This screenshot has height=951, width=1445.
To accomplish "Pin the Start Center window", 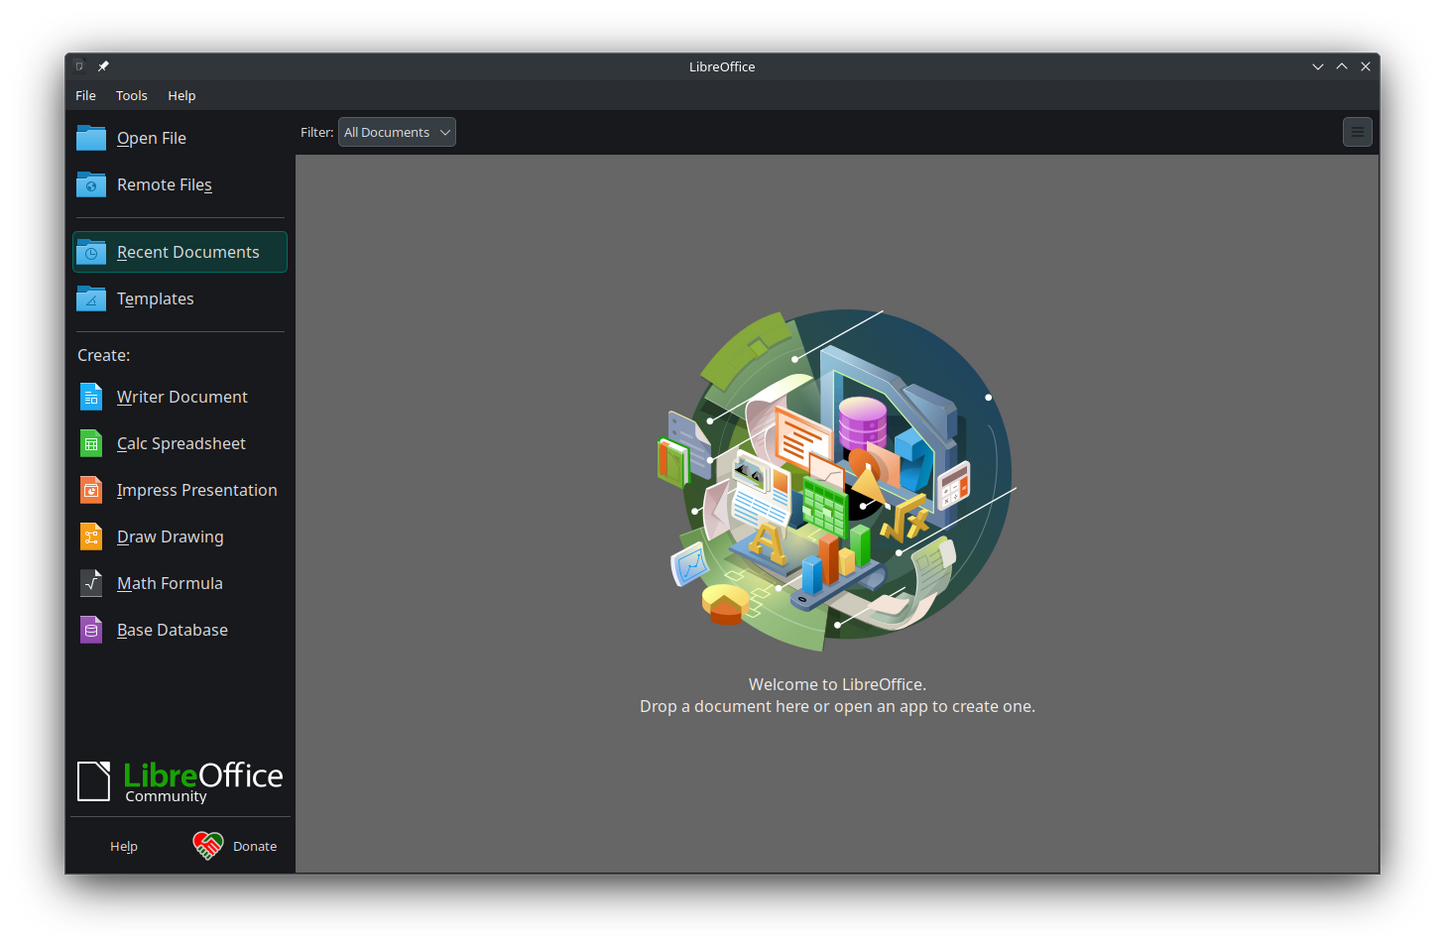I will [x=103, y=66].
